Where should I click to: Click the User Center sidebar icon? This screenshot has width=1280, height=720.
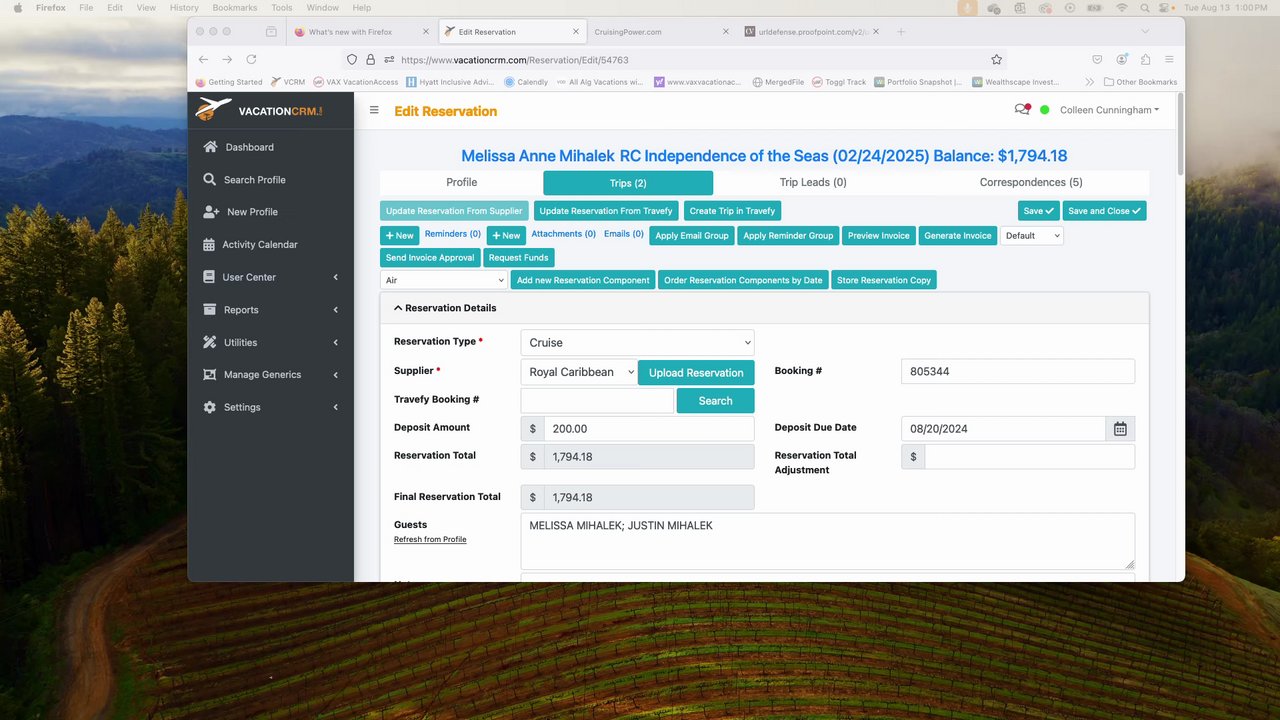(x=209, y=277)
